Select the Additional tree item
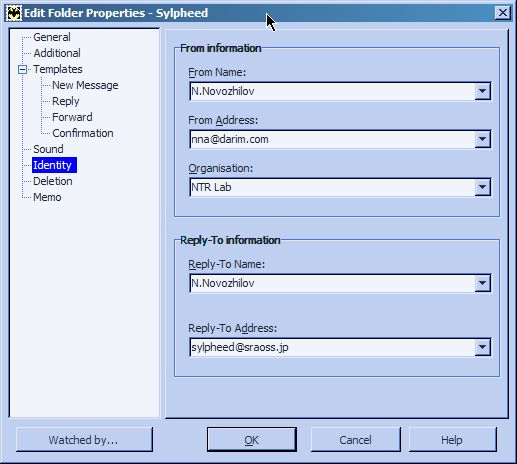The height and width of the screenshot is (464, 517). (57, 53)
